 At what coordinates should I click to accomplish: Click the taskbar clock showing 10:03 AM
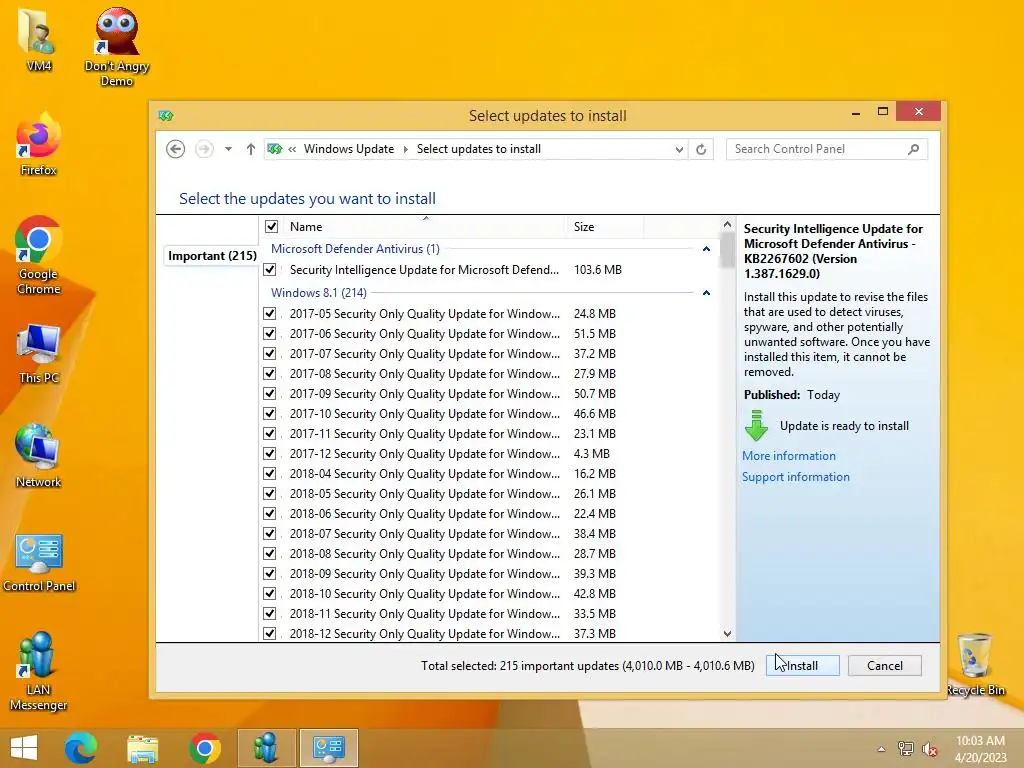click(980, 749)
